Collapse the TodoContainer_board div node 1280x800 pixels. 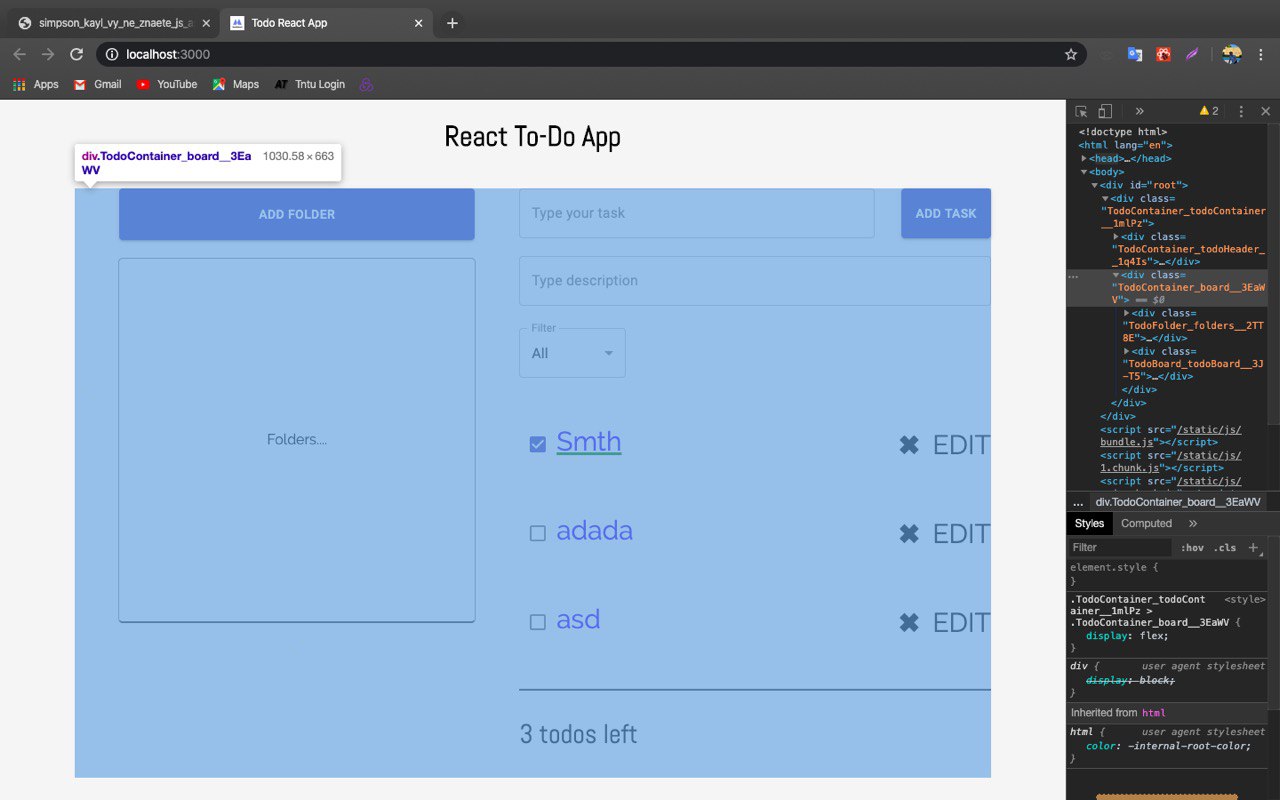1116,275
